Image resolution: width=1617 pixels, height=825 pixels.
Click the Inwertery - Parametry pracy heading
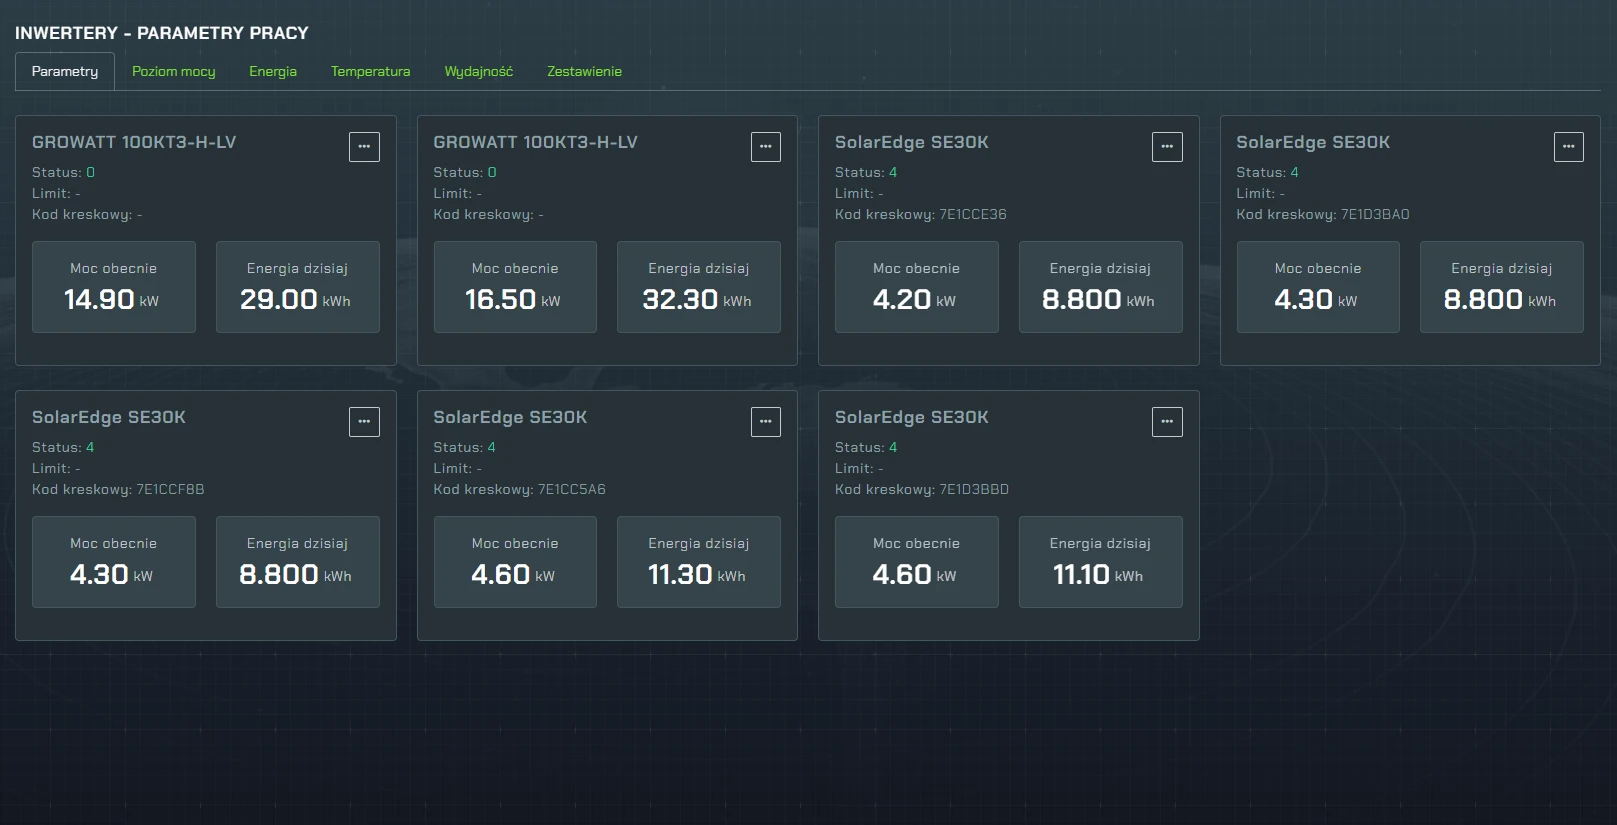[x=162, y=33]
